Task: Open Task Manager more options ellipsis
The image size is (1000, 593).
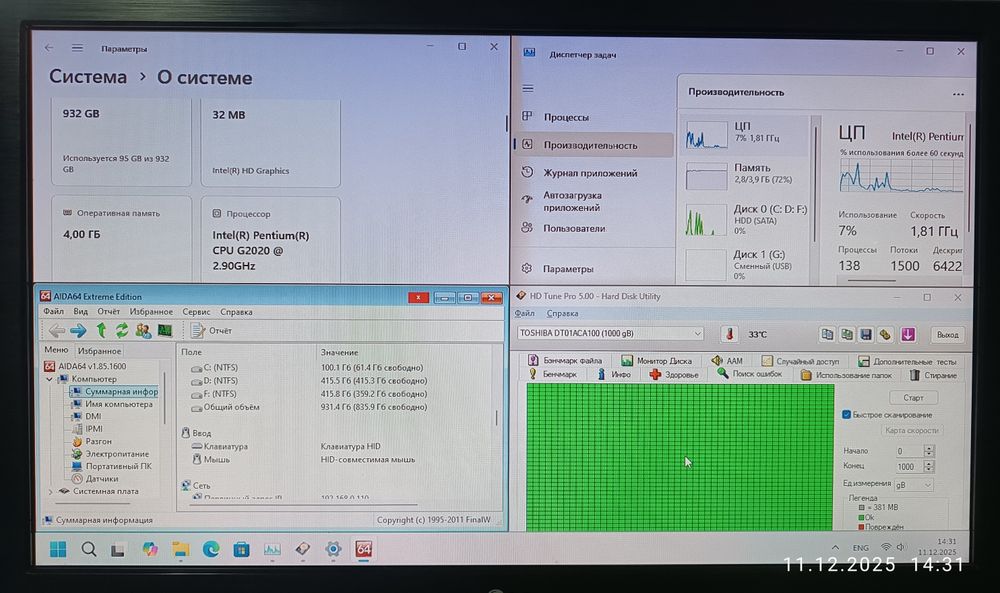Action: [x=958, y=94]
